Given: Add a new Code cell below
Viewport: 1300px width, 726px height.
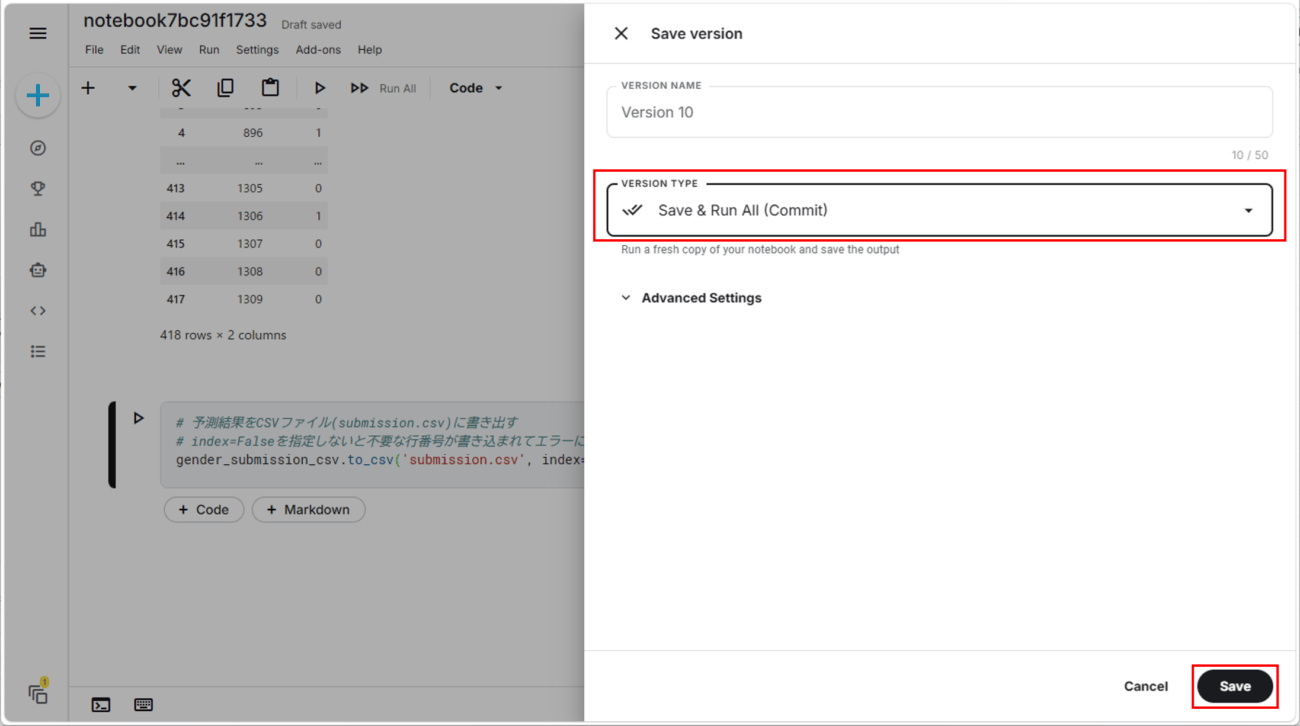Looking at the screenshot, I should coord(204,510).
